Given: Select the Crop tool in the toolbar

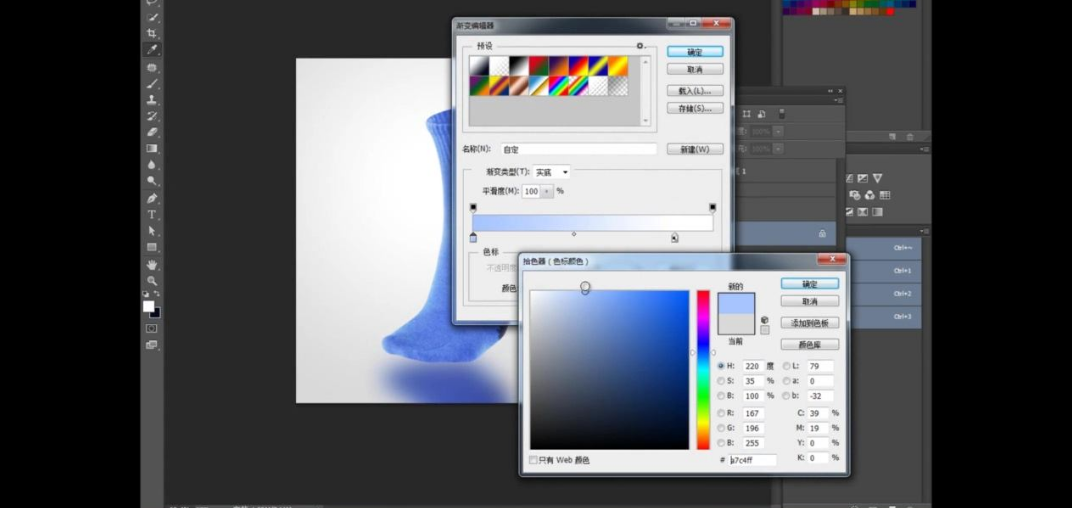Looking at the screenshot, I should (152, 33).
